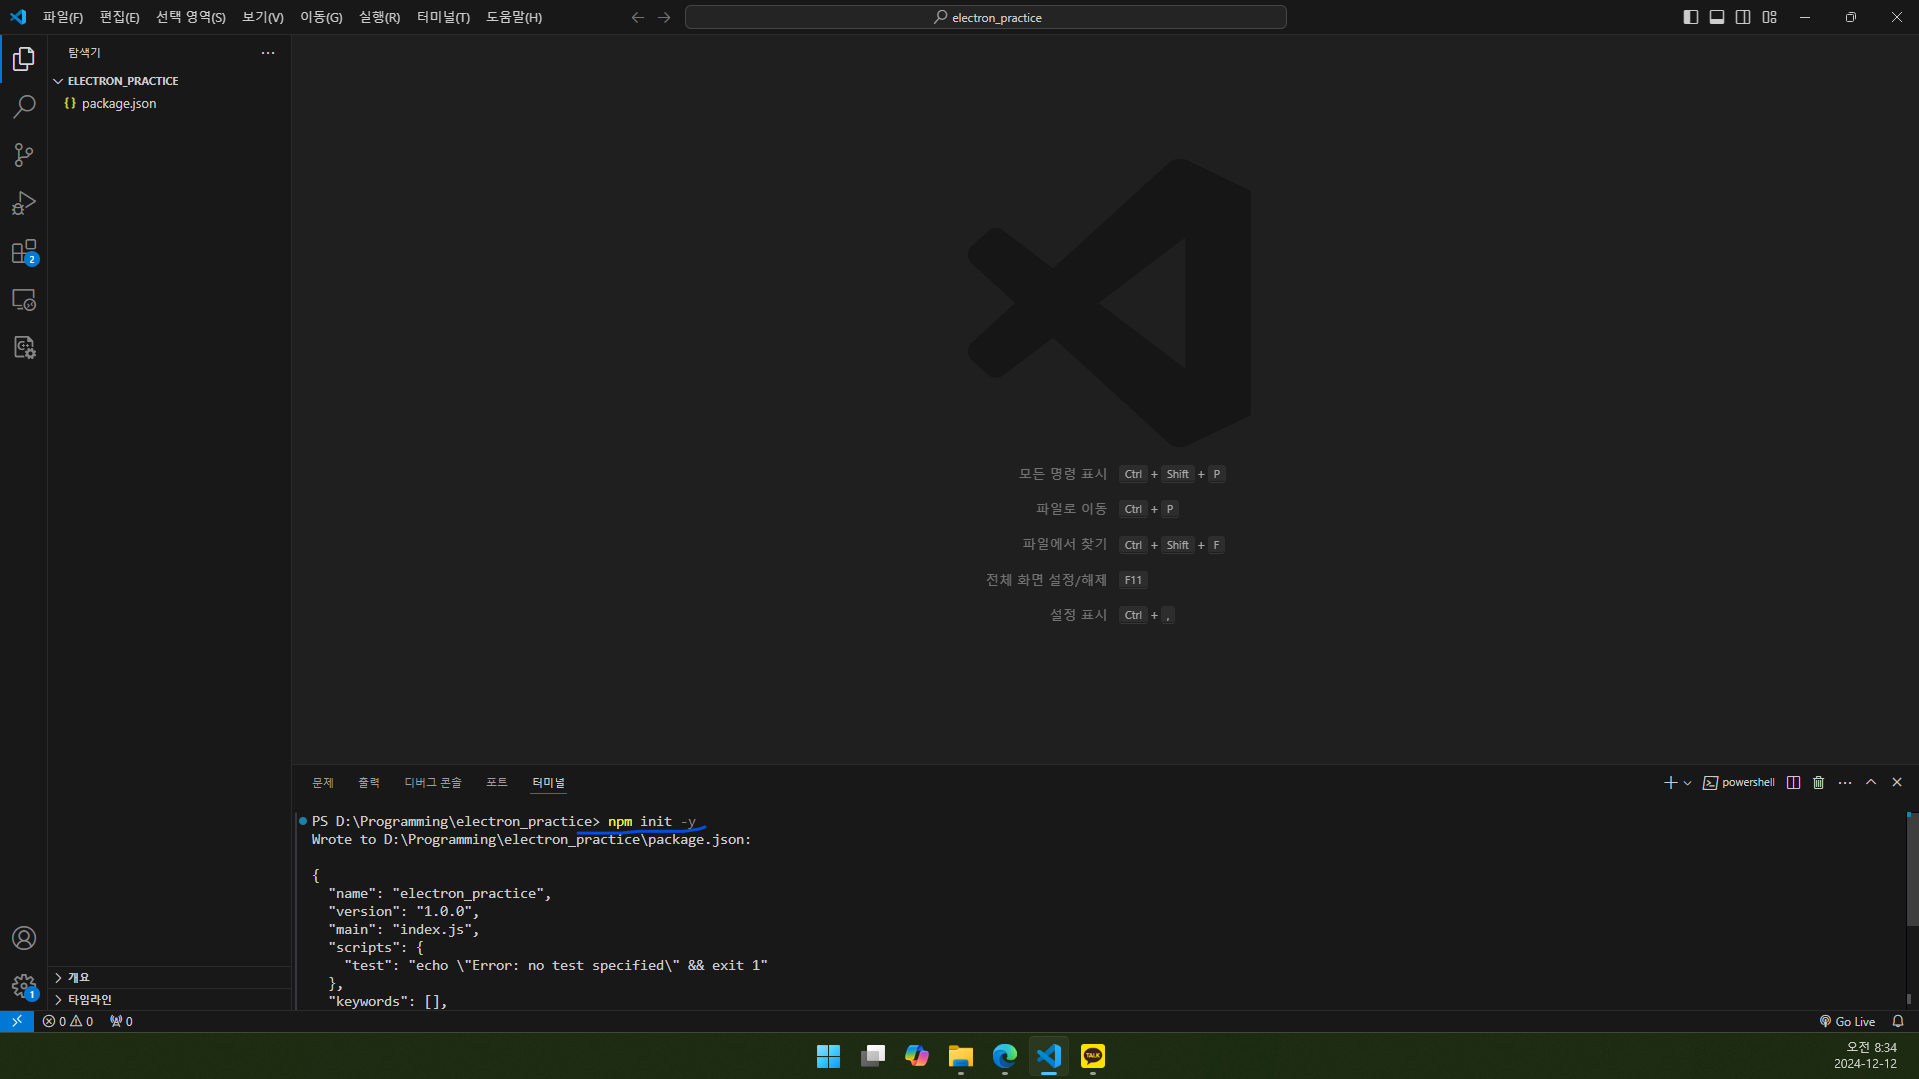
Task: Toggle the bottom panel visibility
Action: coord(1717,17)
